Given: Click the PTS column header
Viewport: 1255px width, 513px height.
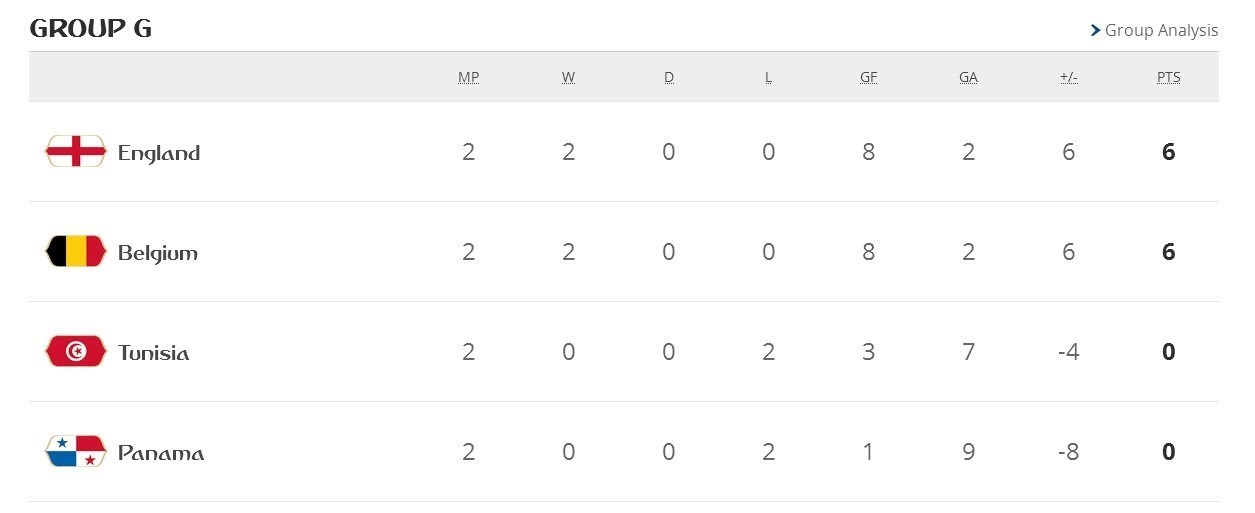Looking at the screenshot, I should 1168,77.
